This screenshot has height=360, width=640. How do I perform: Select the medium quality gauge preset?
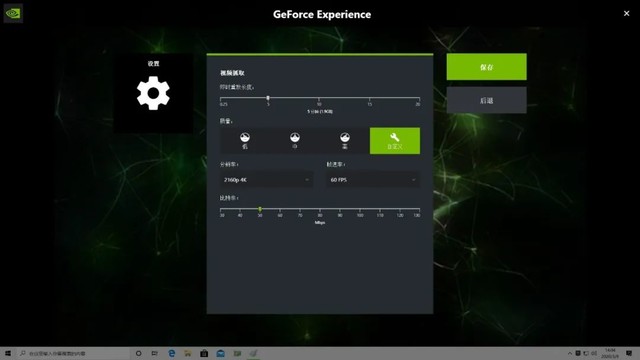295,141
